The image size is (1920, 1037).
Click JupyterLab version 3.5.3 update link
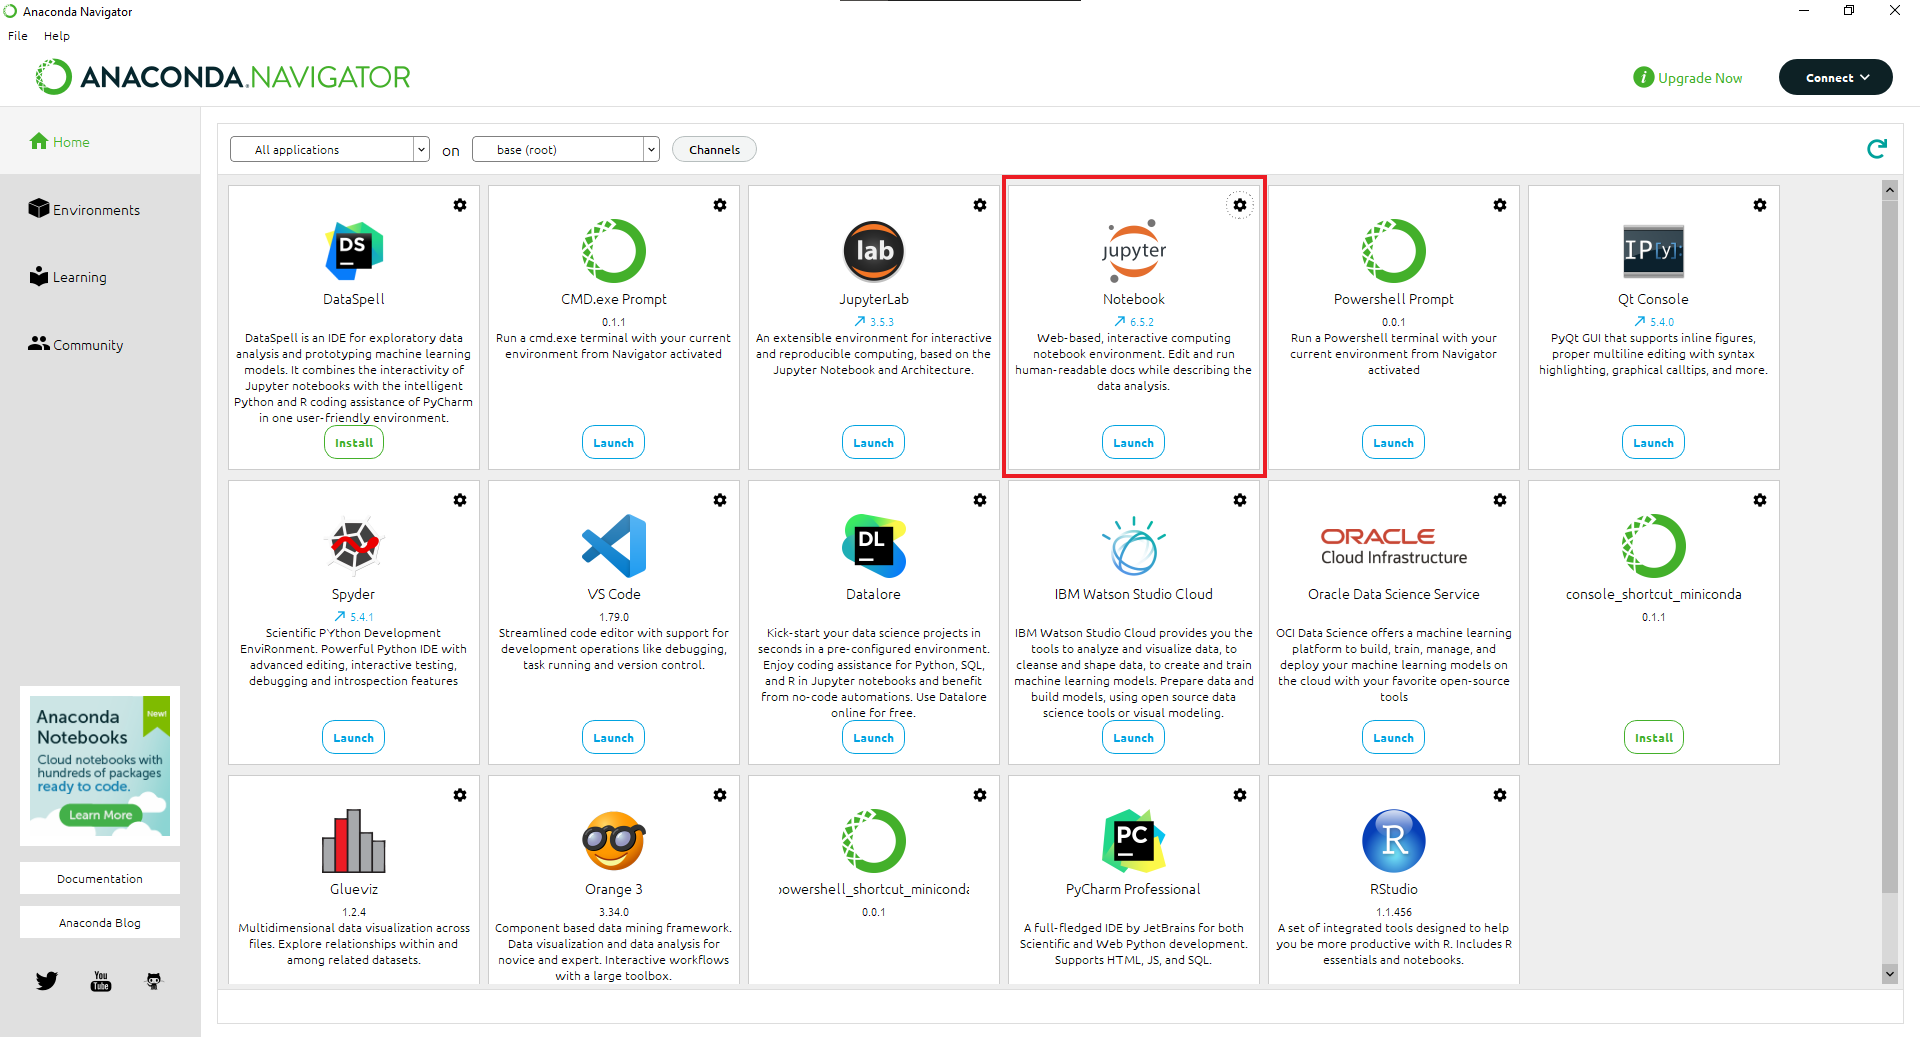pos(874,322)
